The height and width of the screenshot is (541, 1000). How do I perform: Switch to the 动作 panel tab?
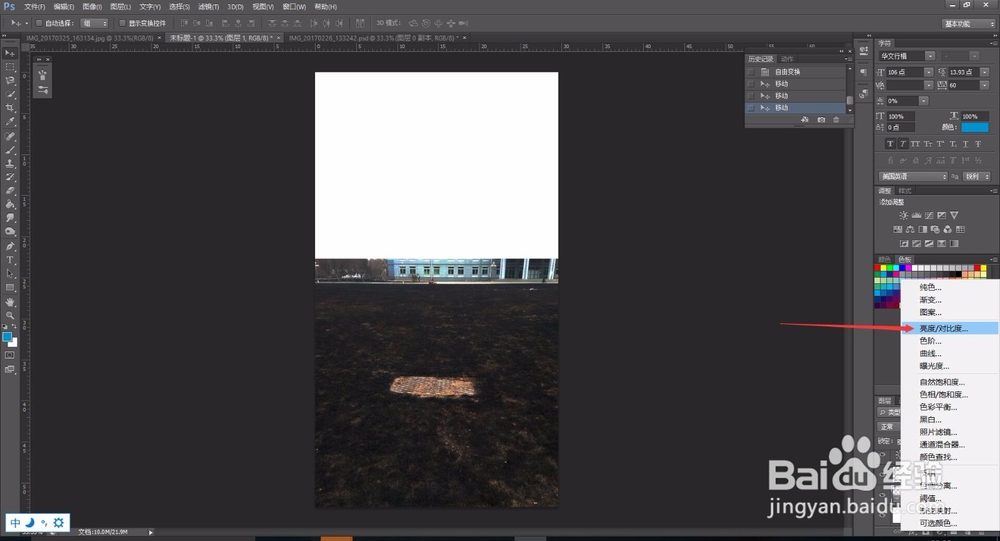[787, 59]
